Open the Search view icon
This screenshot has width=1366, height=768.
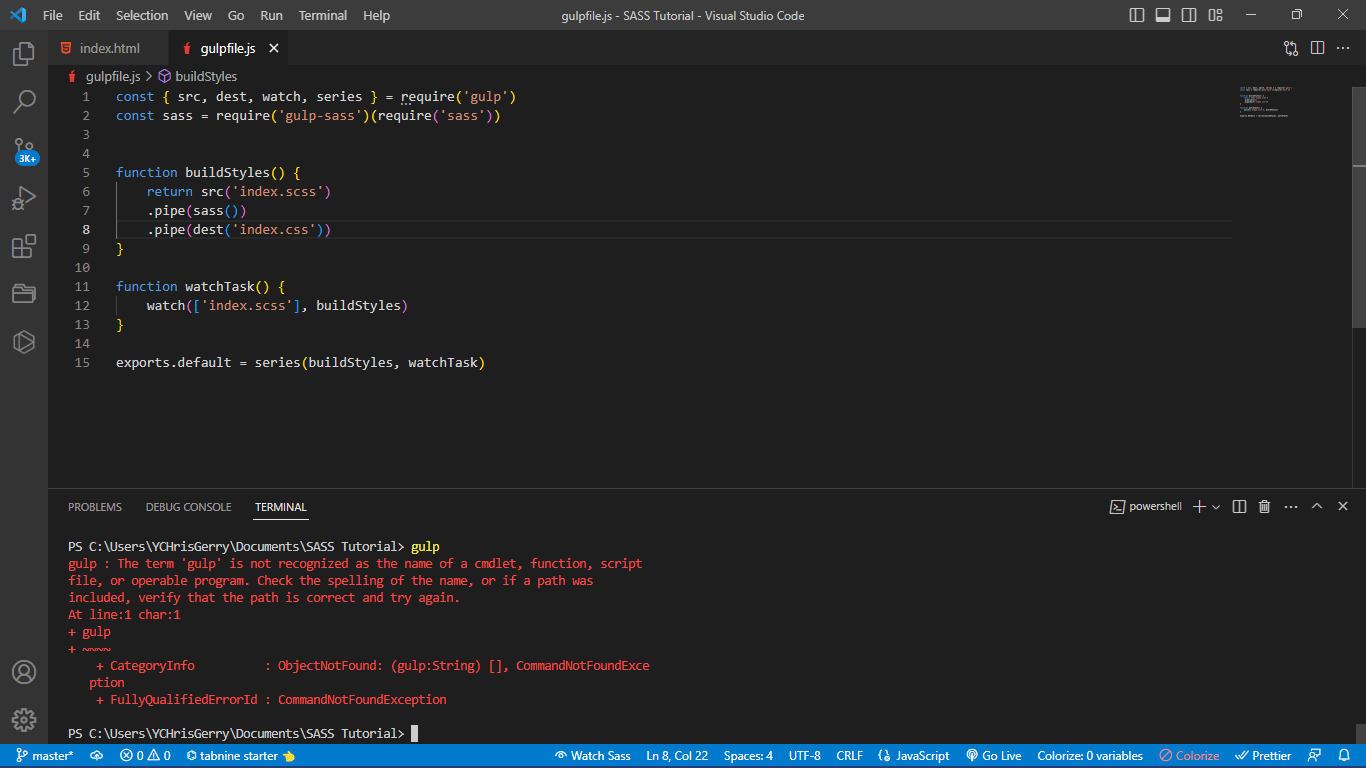23,103
